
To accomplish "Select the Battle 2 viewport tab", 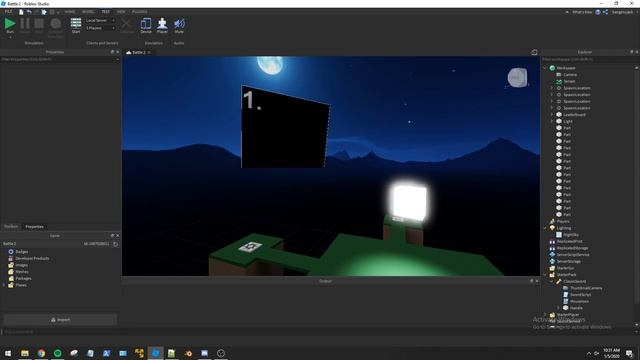I will coord(138,52).
